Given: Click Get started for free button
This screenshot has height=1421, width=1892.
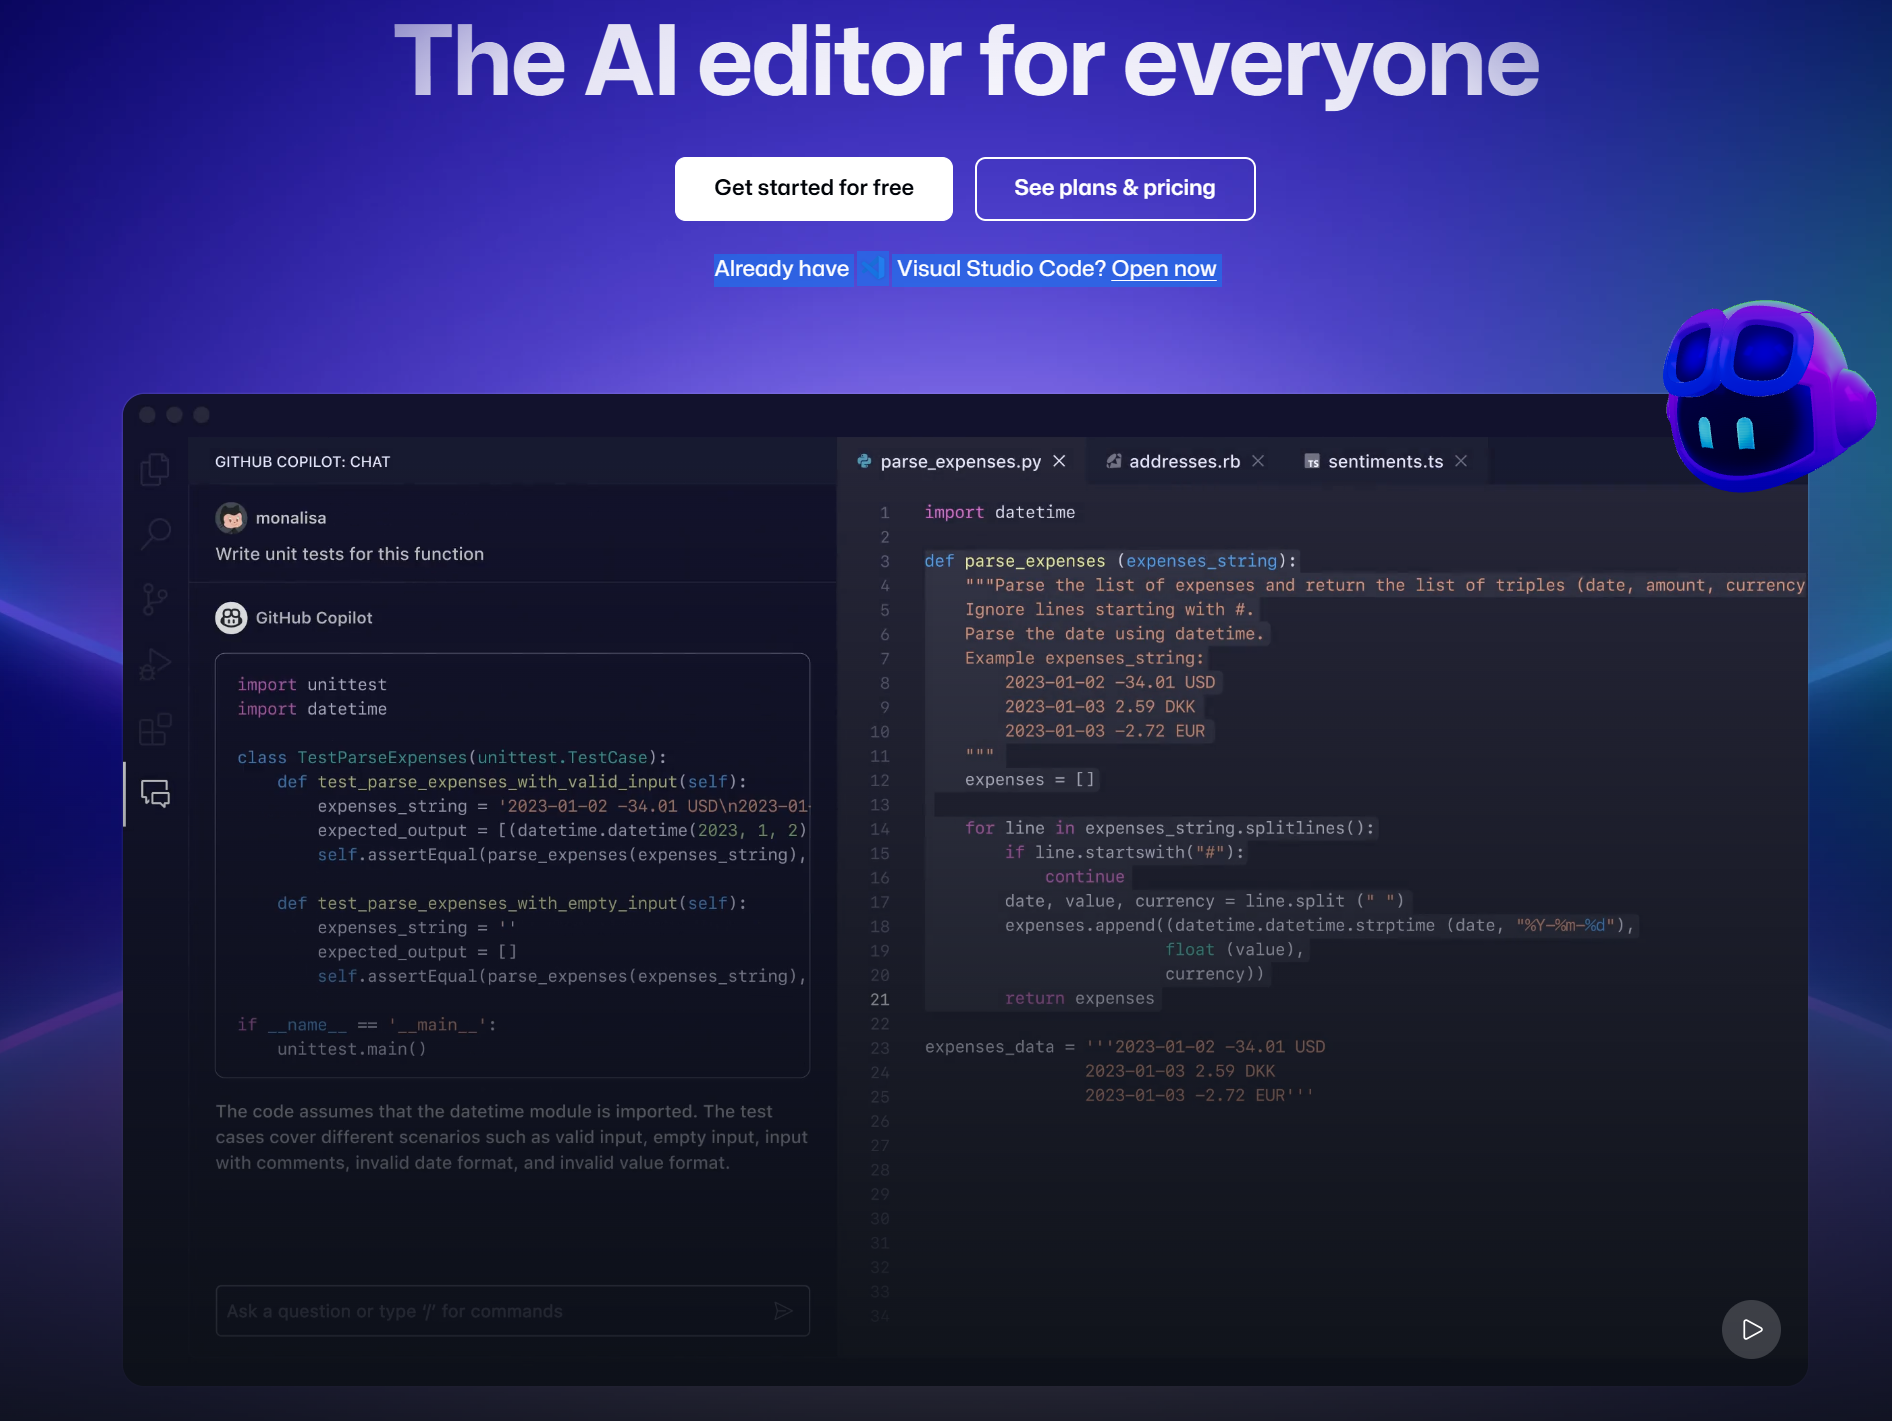Looking at the screenshot, I should pos(814,189).
